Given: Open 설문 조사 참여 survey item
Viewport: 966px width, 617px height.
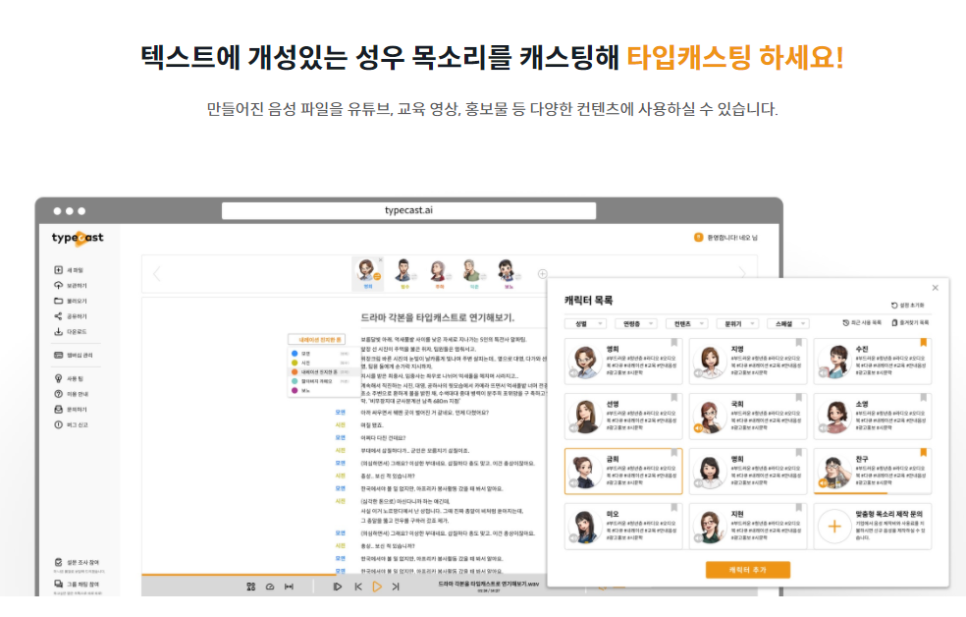Looking at the screenshot, I should tap(76, 562).
